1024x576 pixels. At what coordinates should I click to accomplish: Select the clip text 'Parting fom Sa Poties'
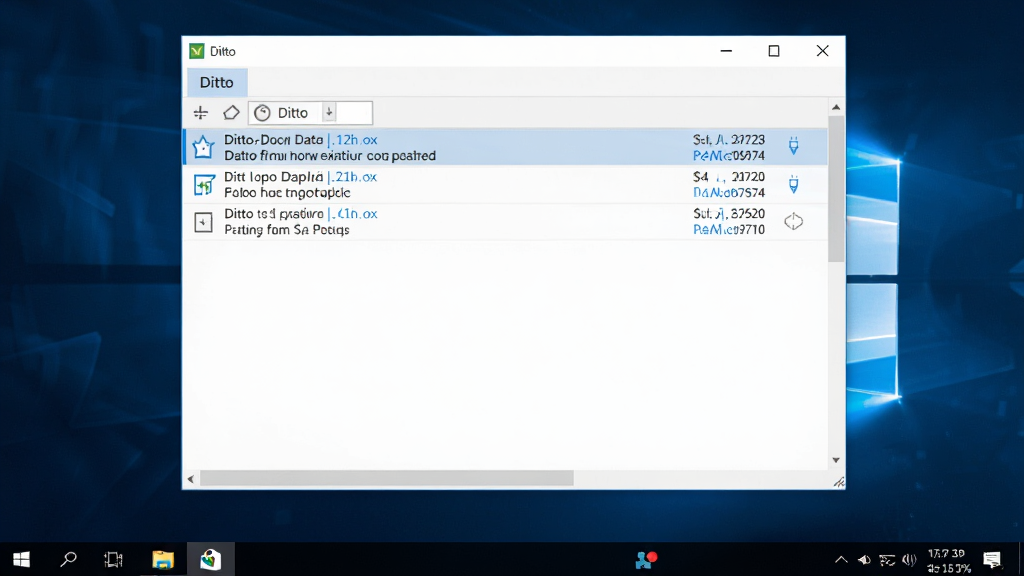[287, 230]
